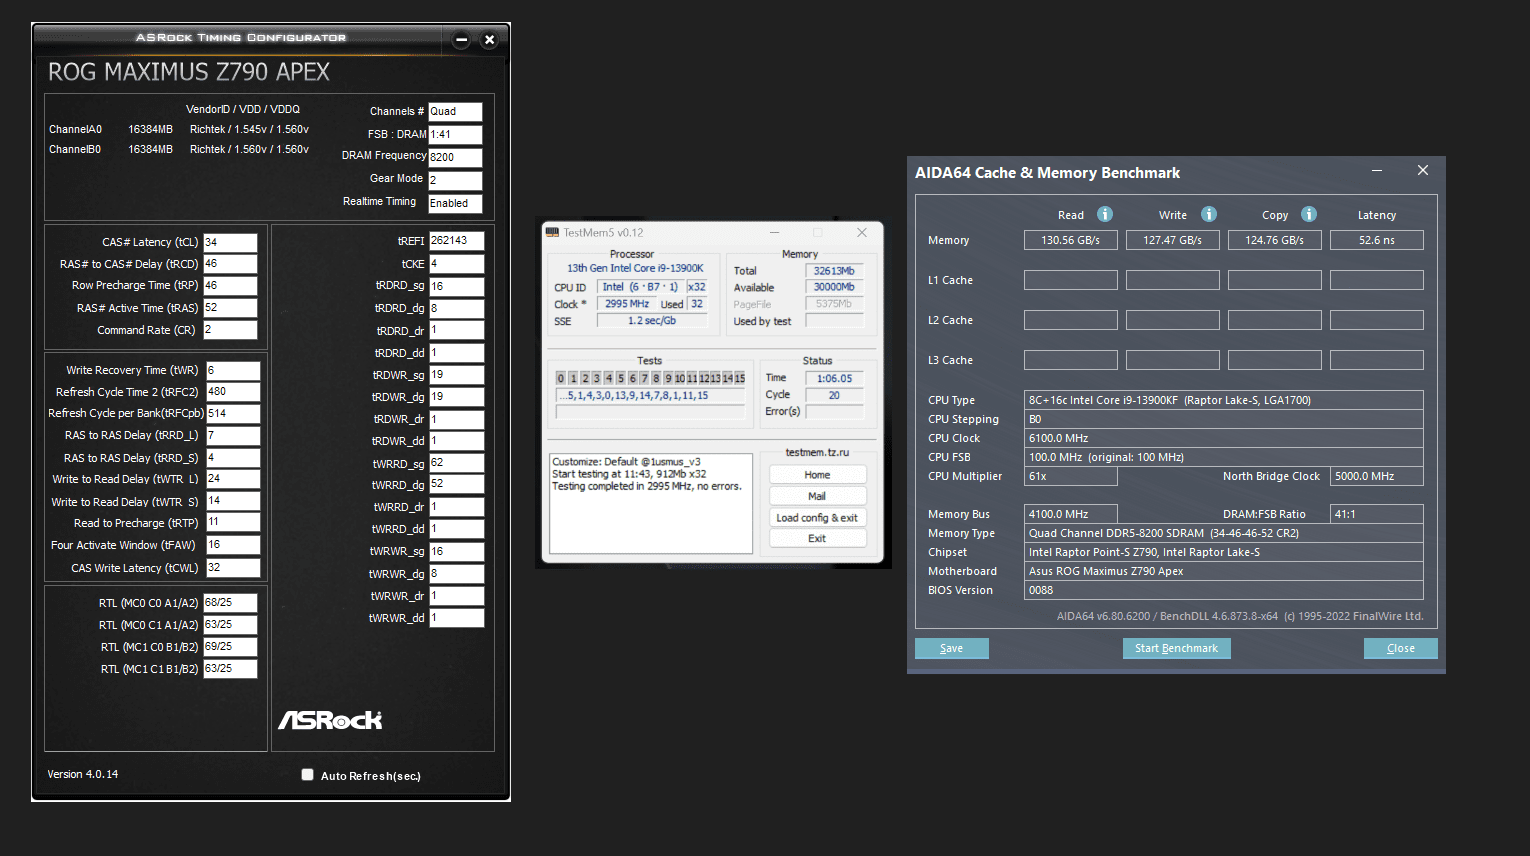Click the tRFCpb value field
The width and height of the screenshot is (1530, 856).
tap(233, 413)
